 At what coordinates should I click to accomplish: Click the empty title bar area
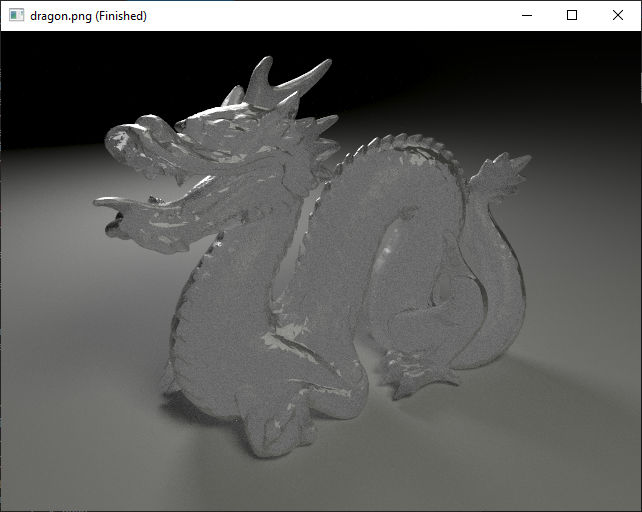click(330, 16)
